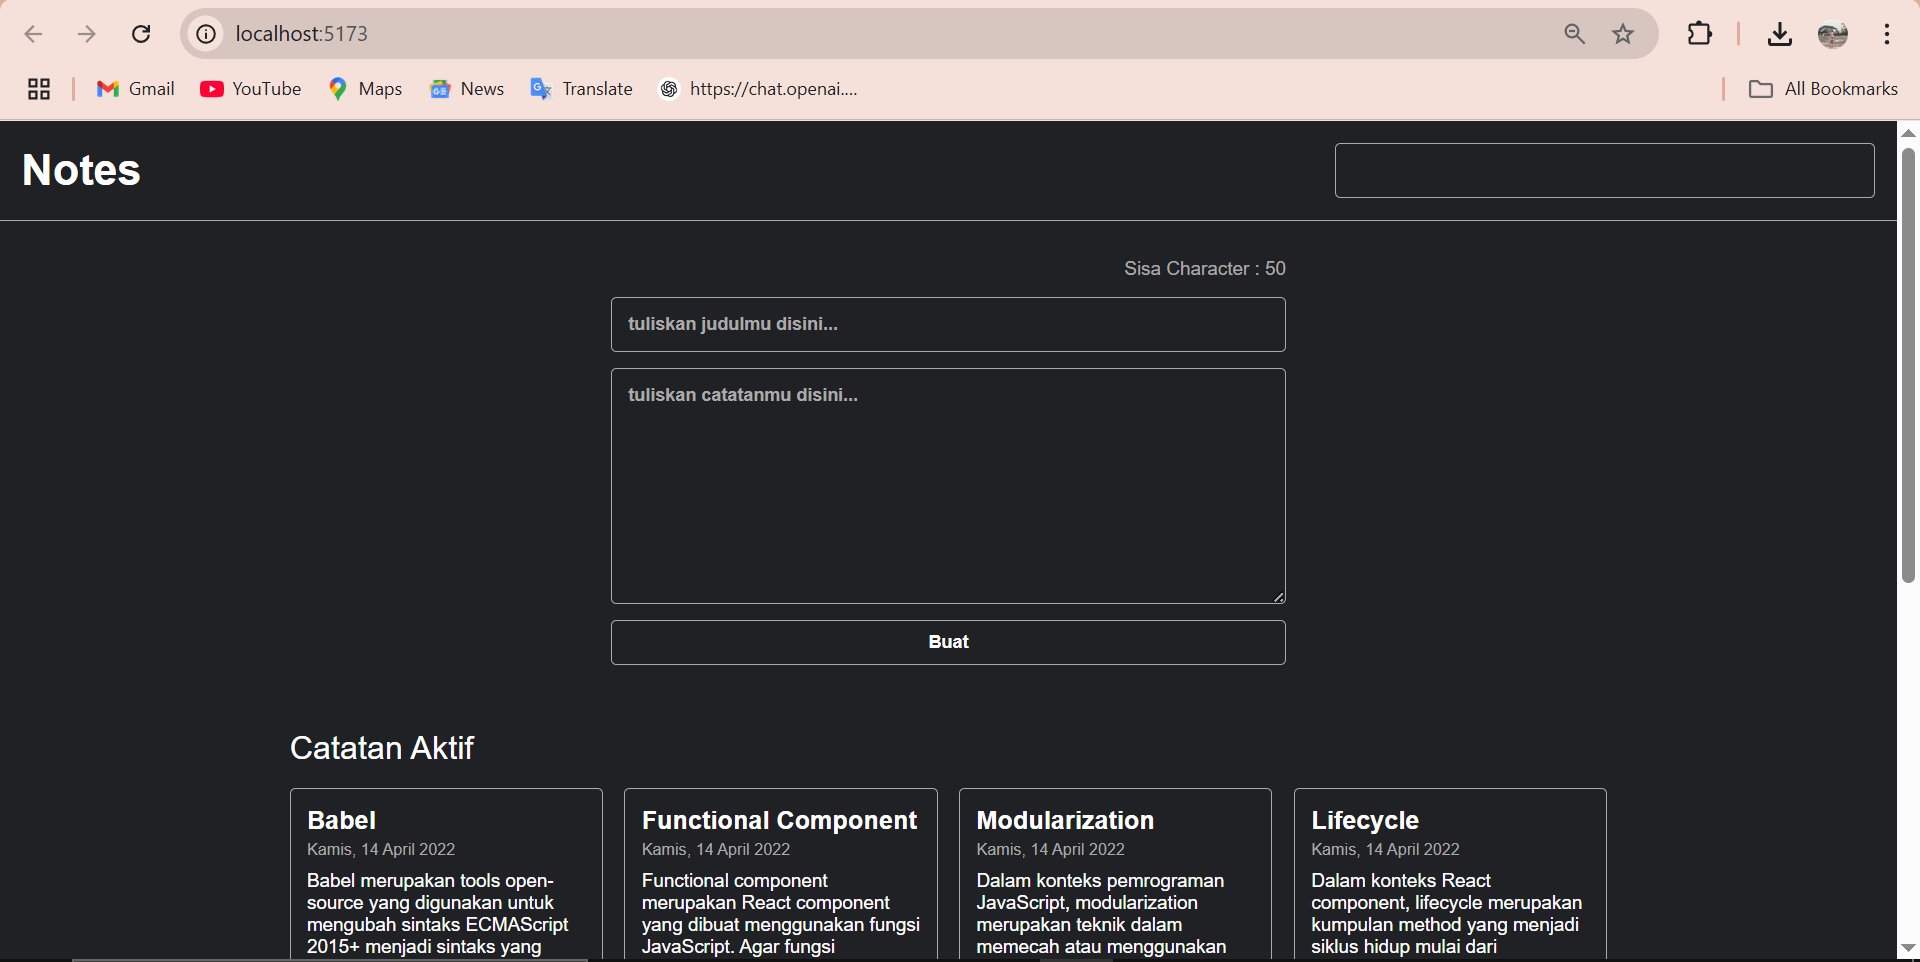Click the browser back arrow
The height and width of the screenshot is (962, 1920).
pyautogui.click(x=33, y=34)
